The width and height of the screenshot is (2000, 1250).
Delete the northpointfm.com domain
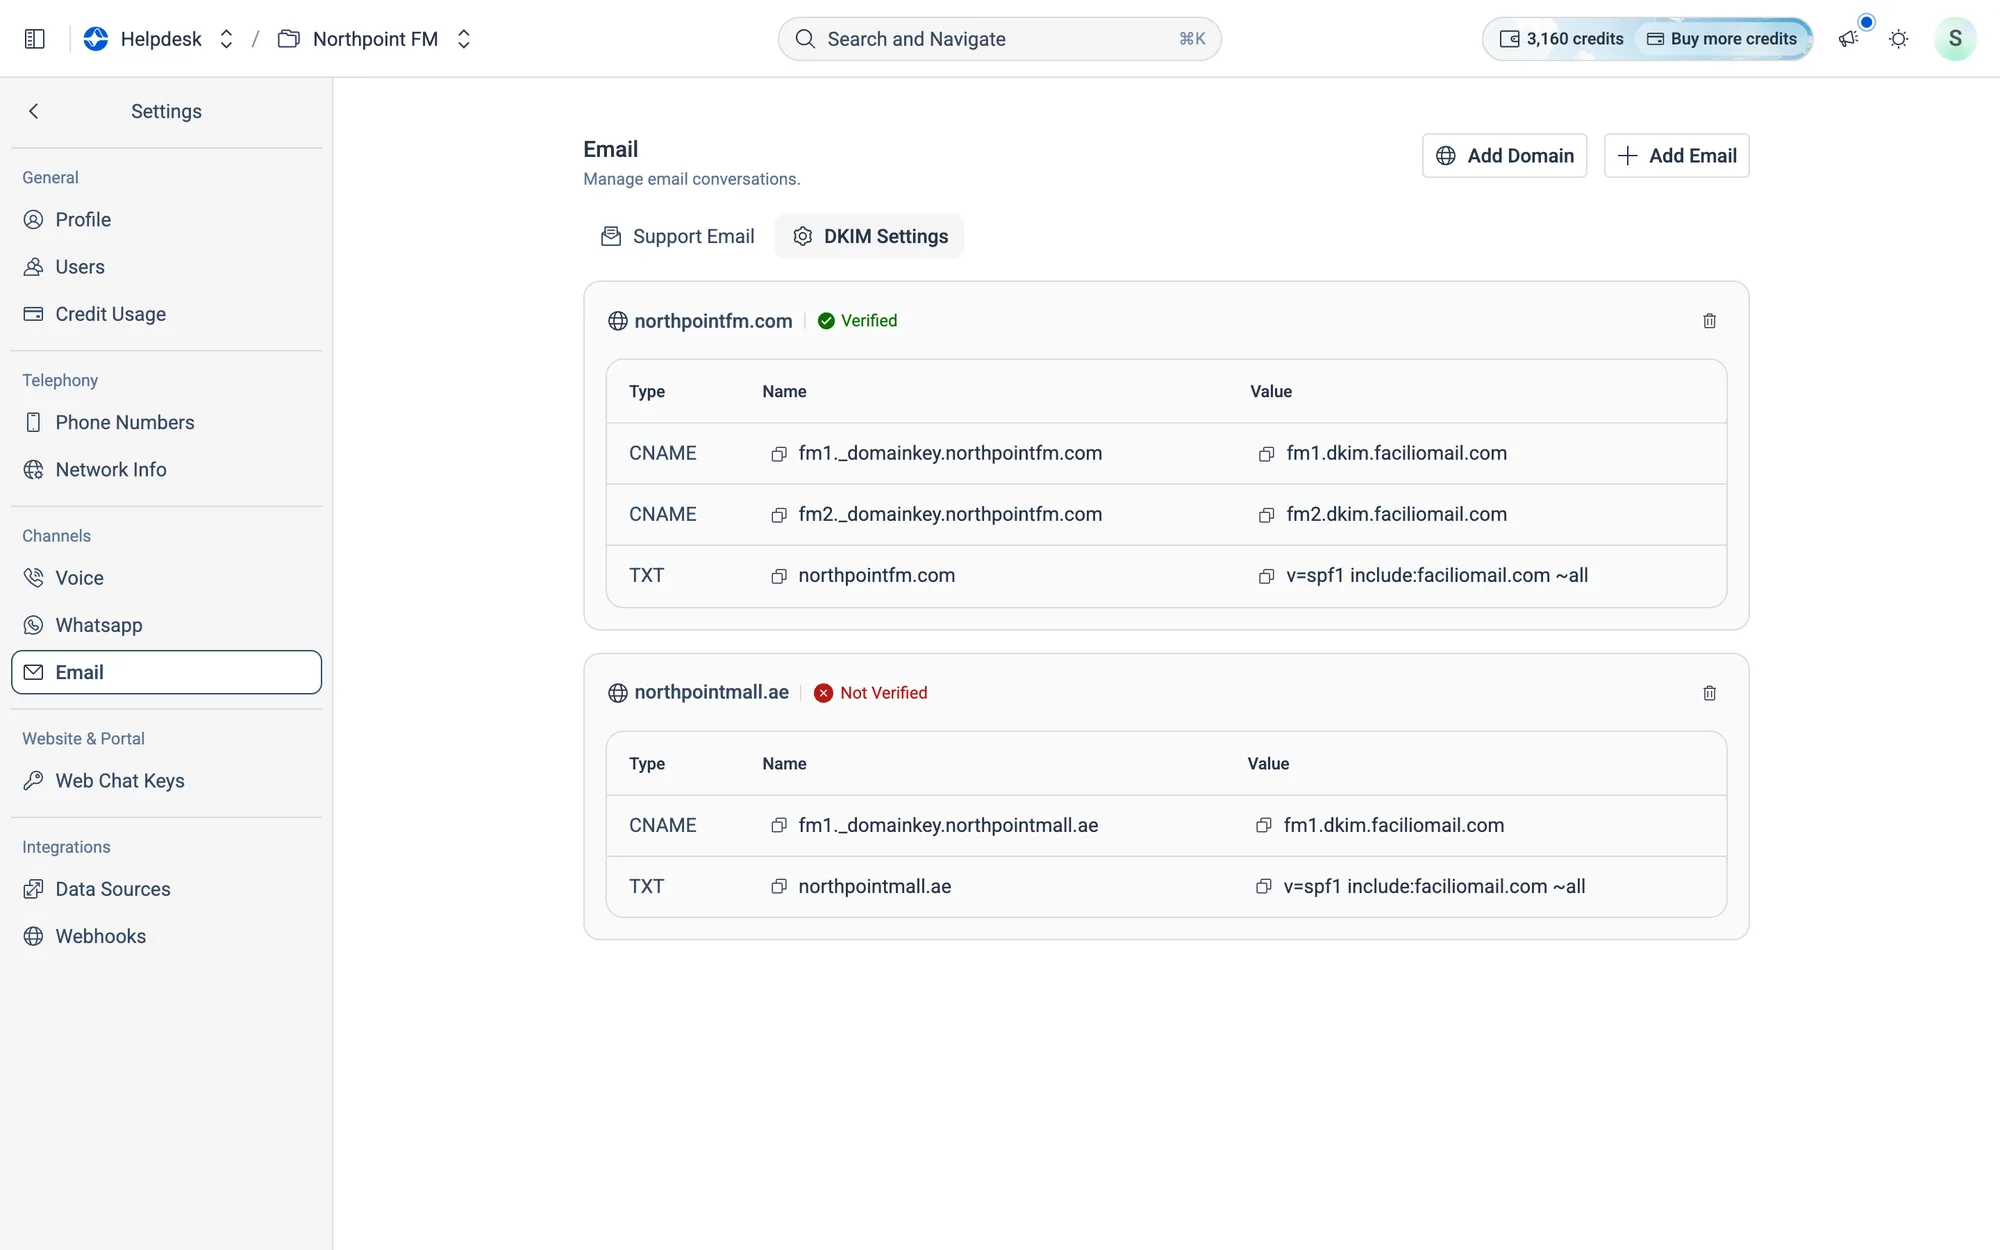pos(1709,321)
